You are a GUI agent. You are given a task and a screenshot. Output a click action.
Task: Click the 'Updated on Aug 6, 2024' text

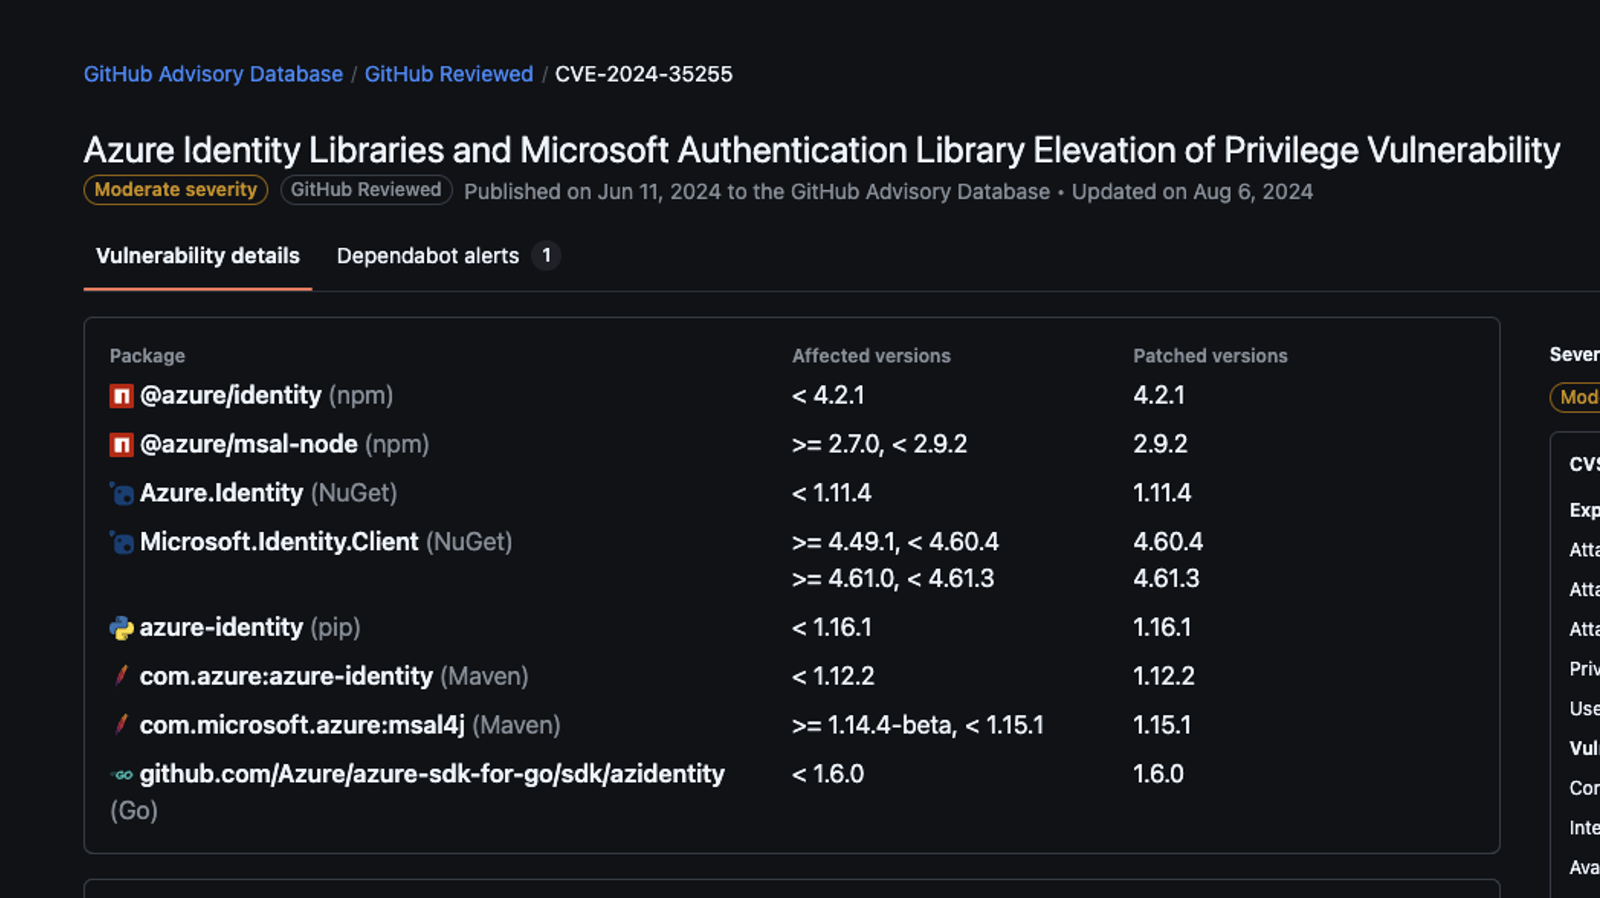1192,192
